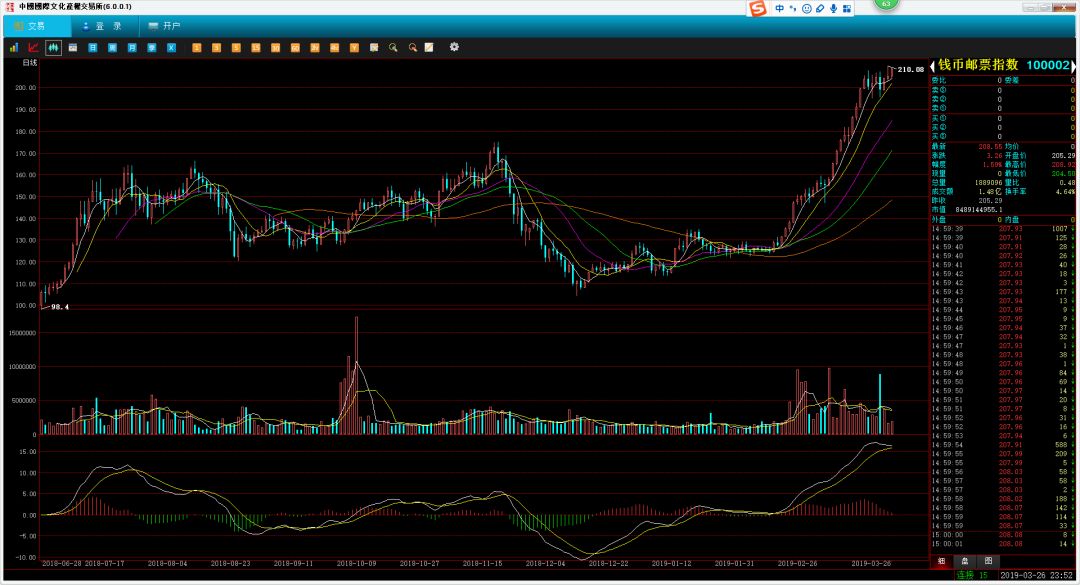Click the 15:00:01 last tick row
The image size is (1080, 585).
point(1002,544)
